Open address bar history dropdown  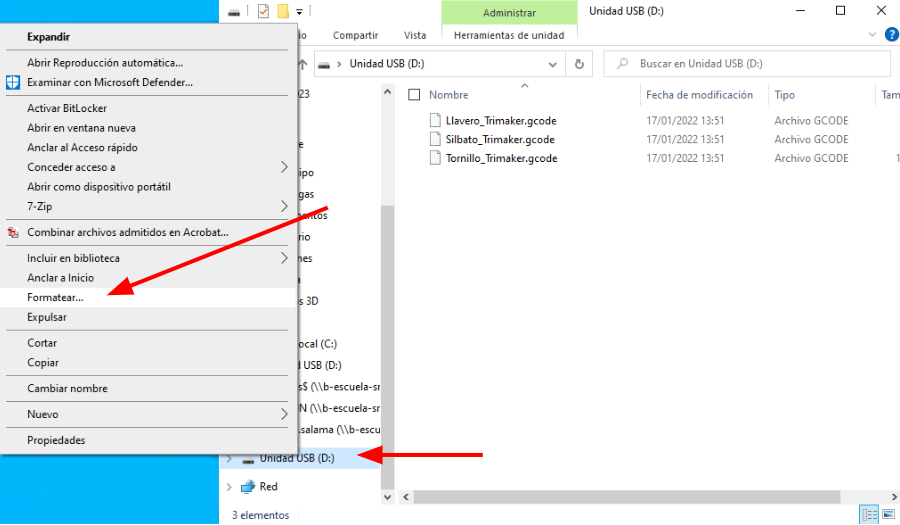click(553, 64)
